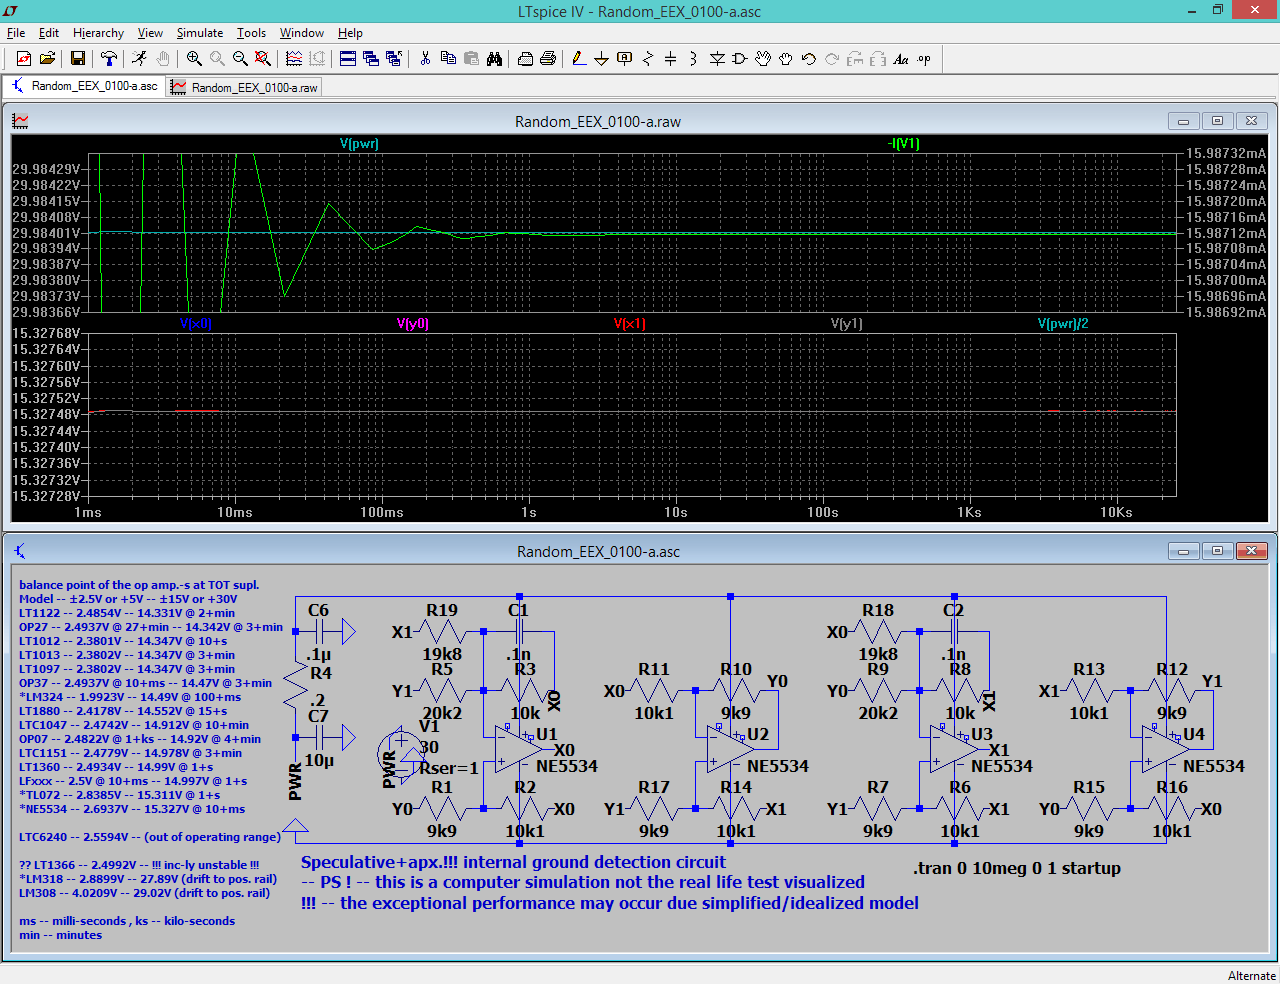Click the U1 NE5534 op-amp symbol

click(518, 749)
